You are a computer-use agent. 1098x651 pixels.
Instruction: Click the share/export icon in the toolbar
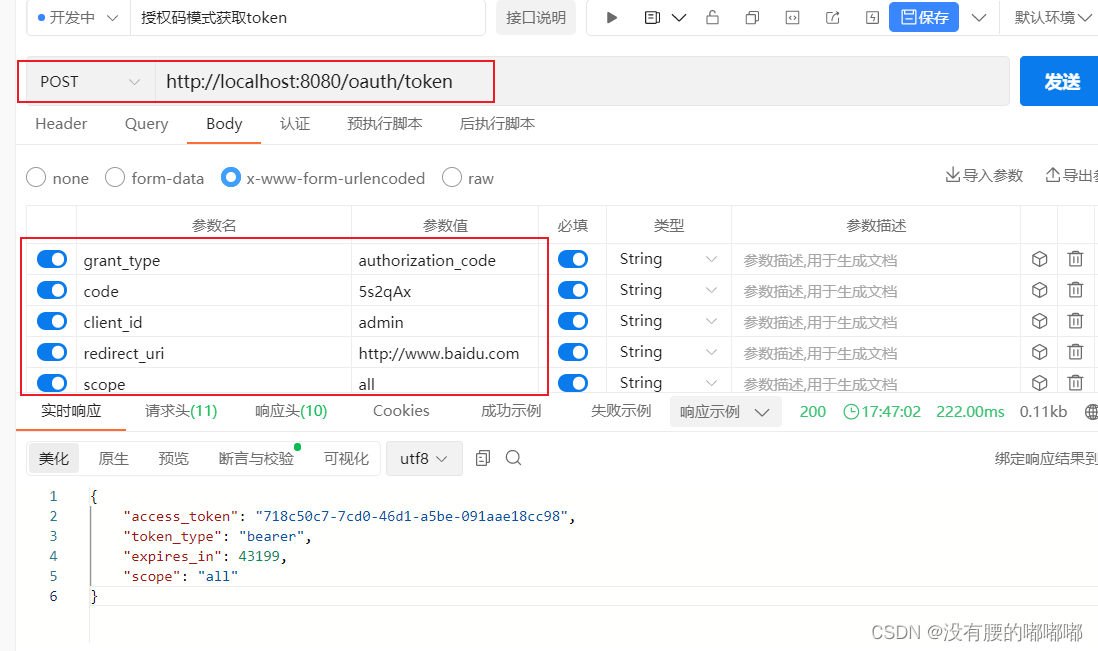tap(833, 18)
